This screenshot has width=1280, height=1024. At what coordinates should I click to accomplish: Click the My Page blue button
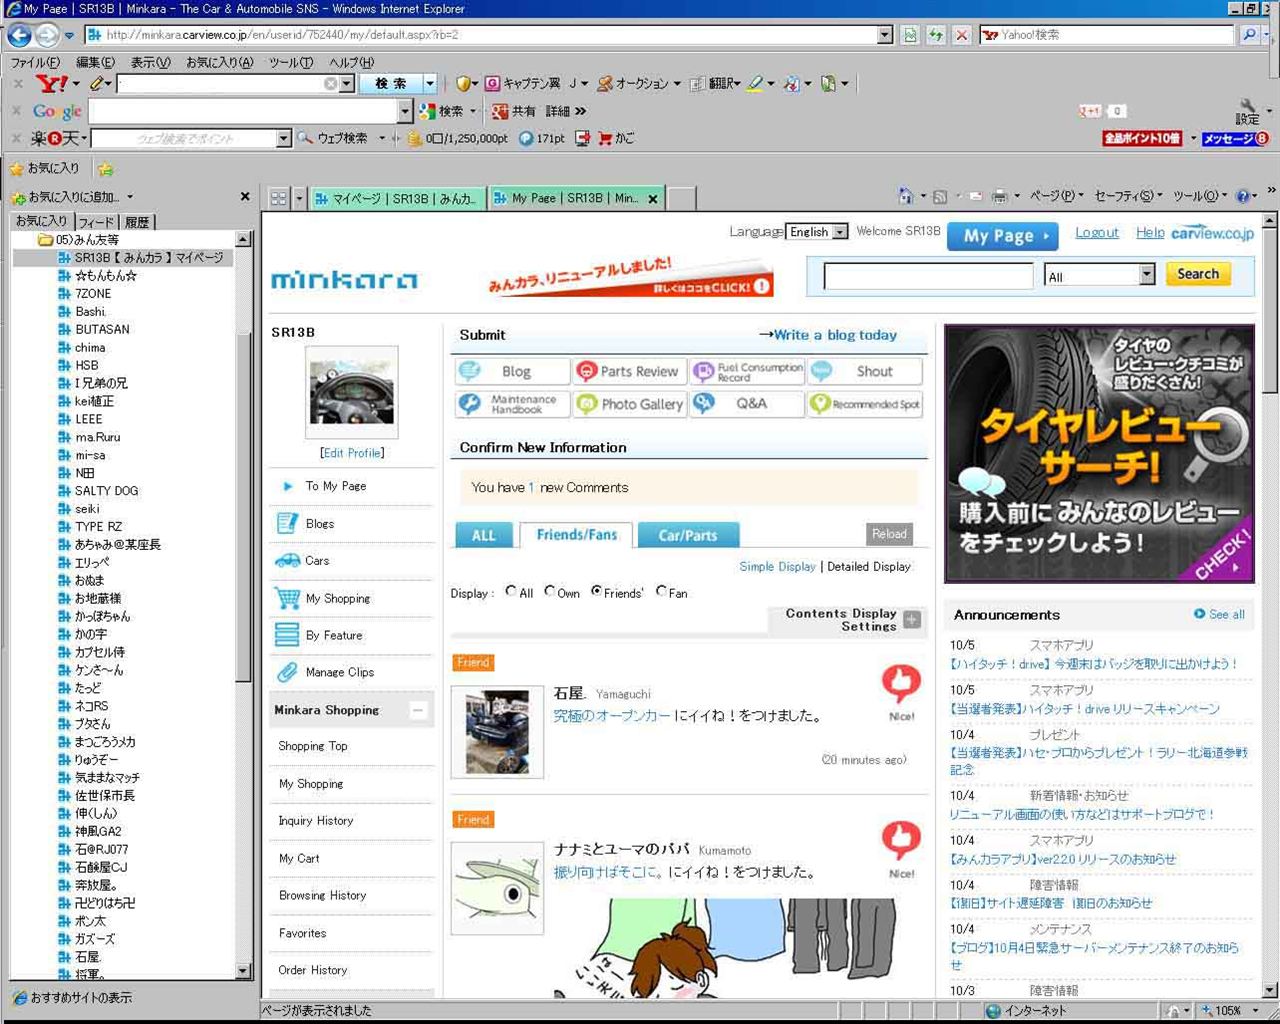pos(1002,236)
